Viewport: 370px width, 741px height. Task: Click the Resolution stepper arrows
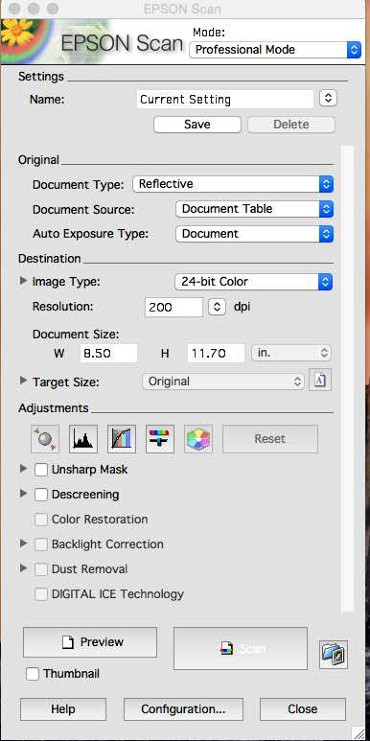216,307
